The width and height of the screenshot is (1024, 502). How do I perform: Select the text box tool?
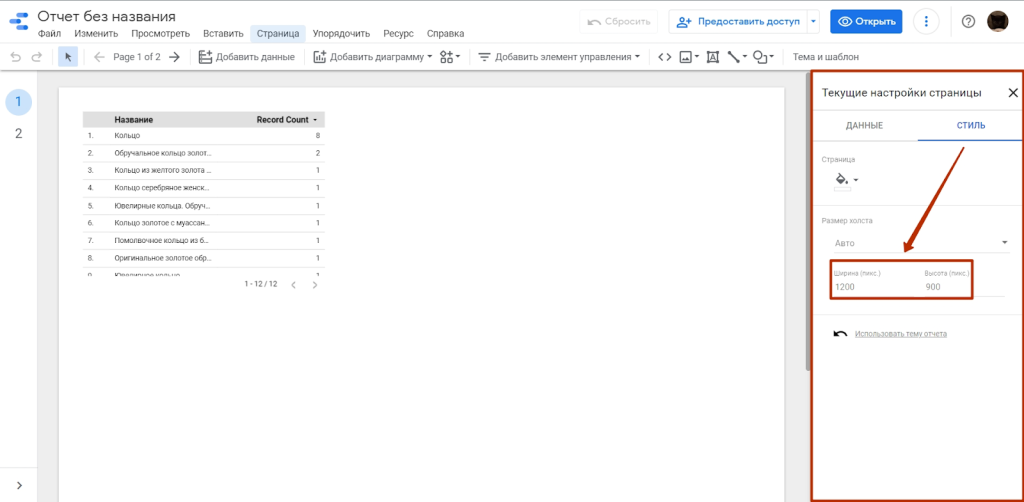(x=713, y=57)
